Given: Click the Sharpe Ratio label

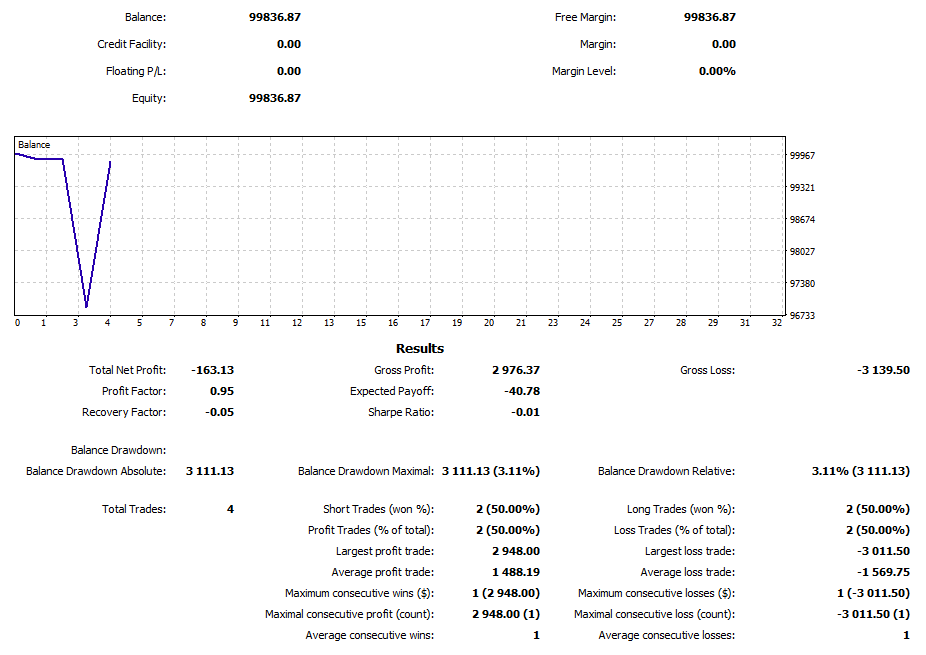Looking at the screenshot, I should pos(400,412).
